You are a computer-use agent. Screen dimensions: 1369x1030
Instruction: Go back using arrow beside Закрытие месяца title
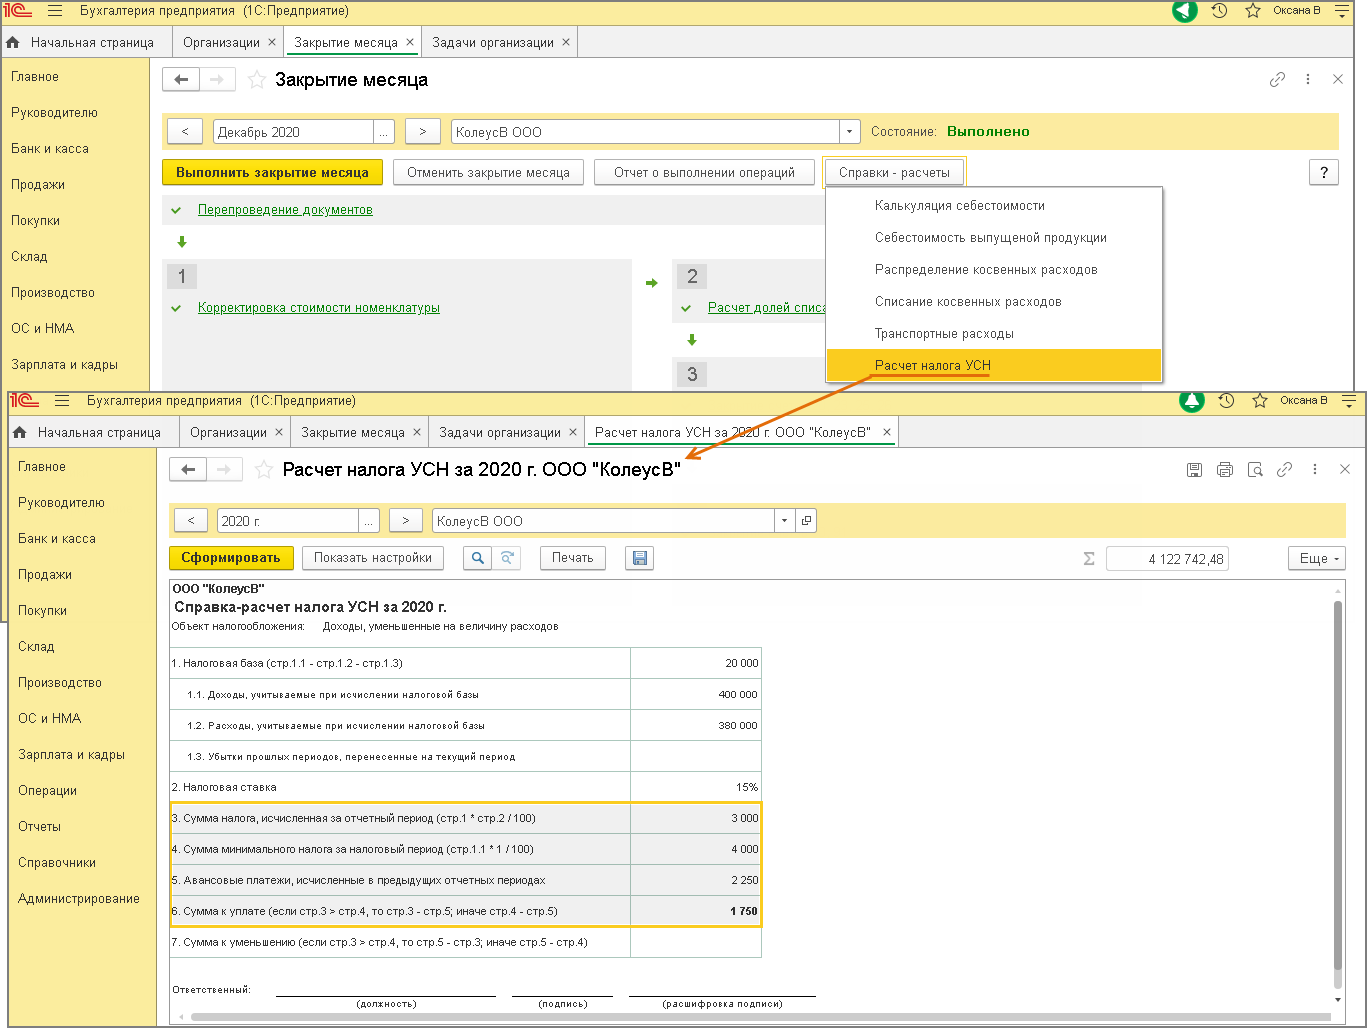(181, 80)
